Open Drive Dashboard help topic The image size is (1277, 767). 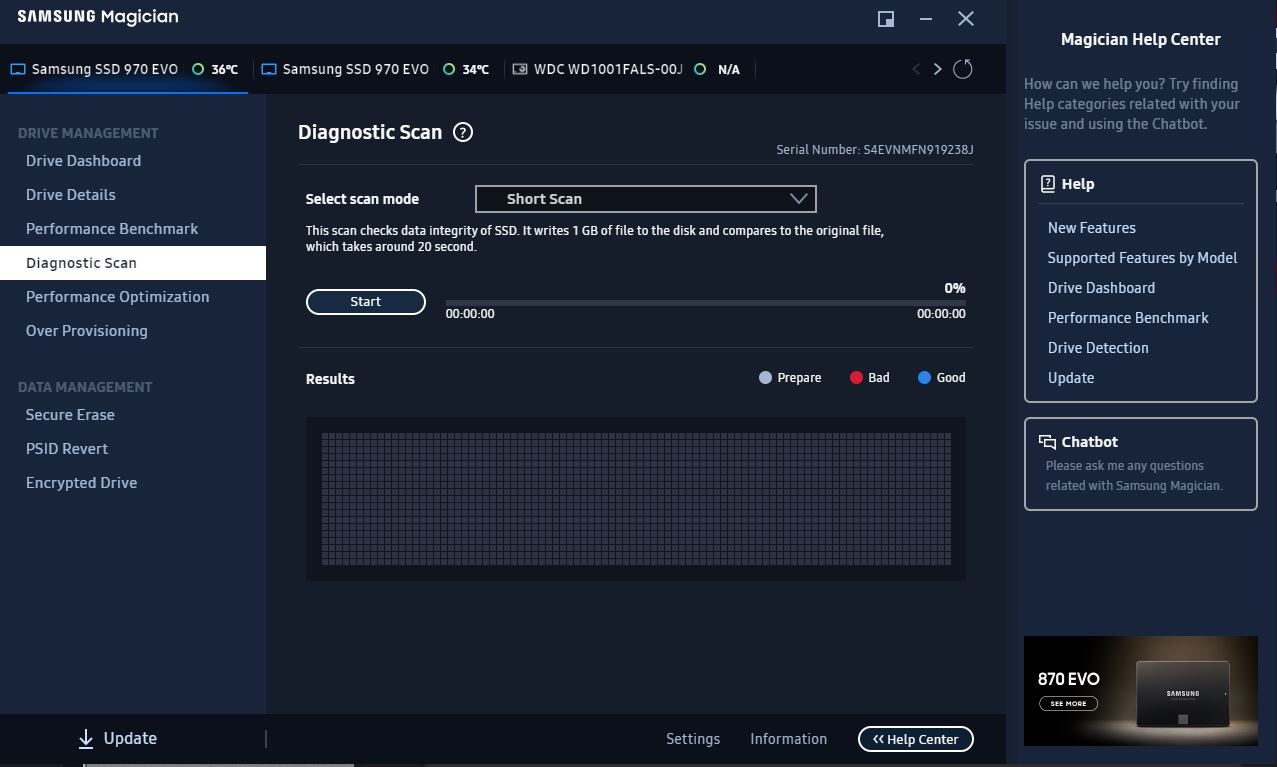[1101, 288]
